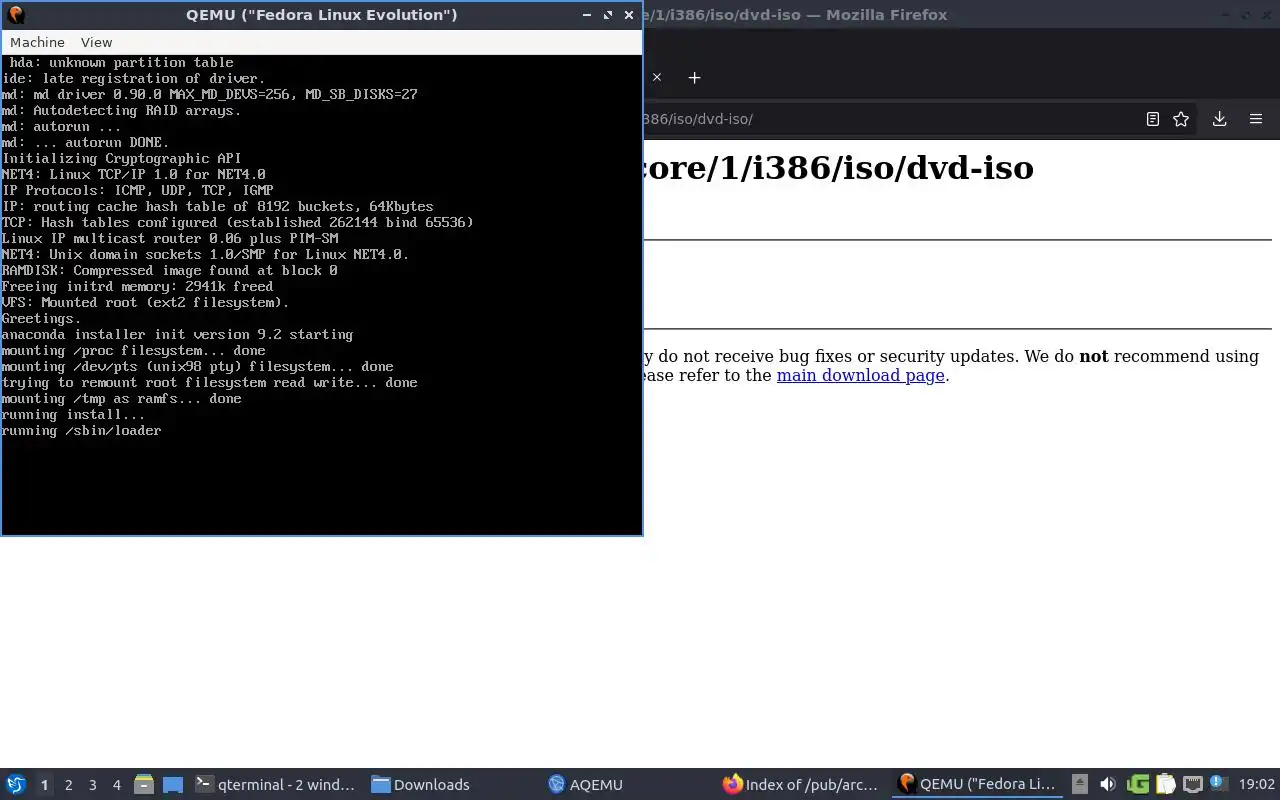Screen dimensions: 1280x800
Task: Minimize the QEMU window
Action: pyautogui.click(x=587, y=15)
